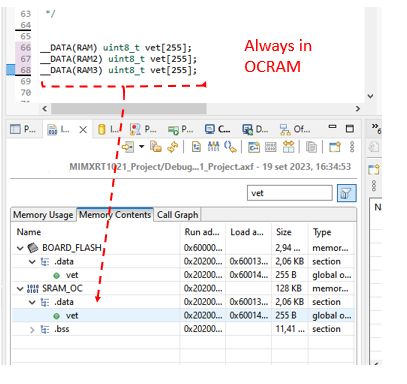This screenshot has width=407, height=384.
Task: Collapse the BOARD_FLASH tree node
Action: tap(20, 248)
